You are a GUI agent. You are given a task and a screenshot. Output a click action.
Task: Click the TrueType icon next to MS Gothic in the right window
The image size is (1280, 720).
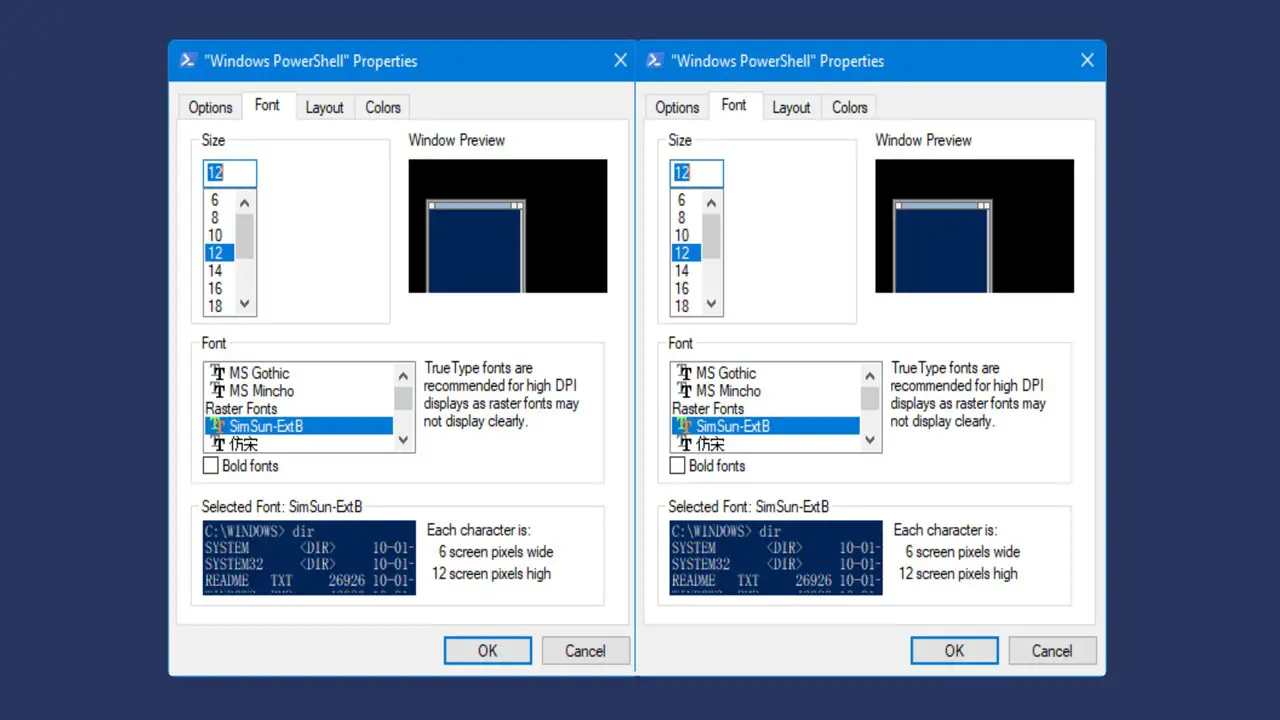coord(686,373)
